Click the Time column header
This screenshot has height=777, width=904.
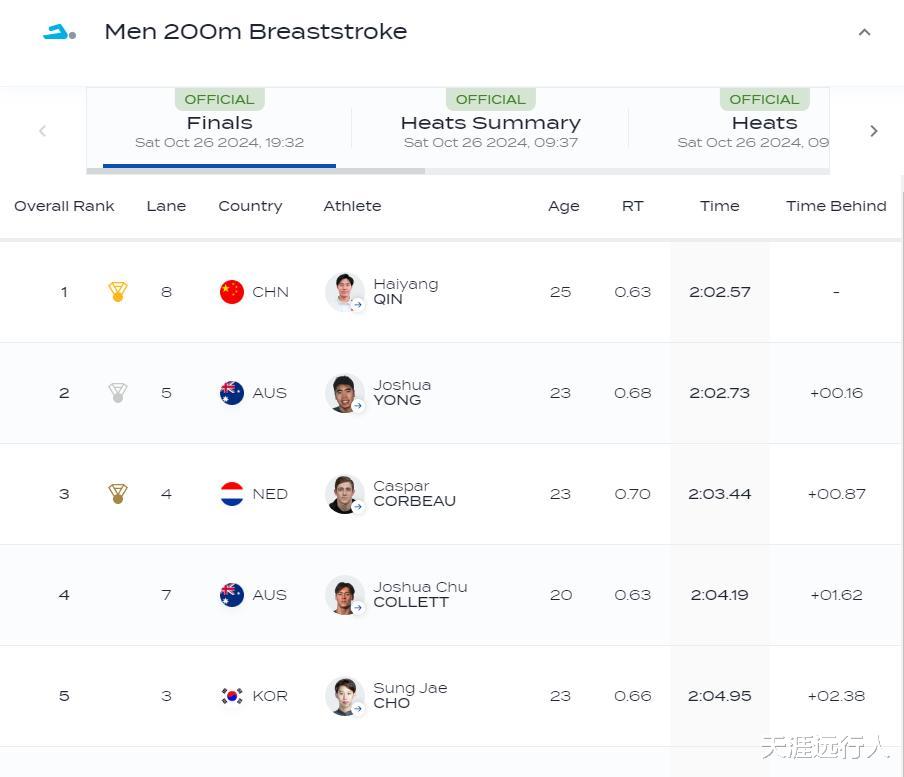[x=719, y=206]
